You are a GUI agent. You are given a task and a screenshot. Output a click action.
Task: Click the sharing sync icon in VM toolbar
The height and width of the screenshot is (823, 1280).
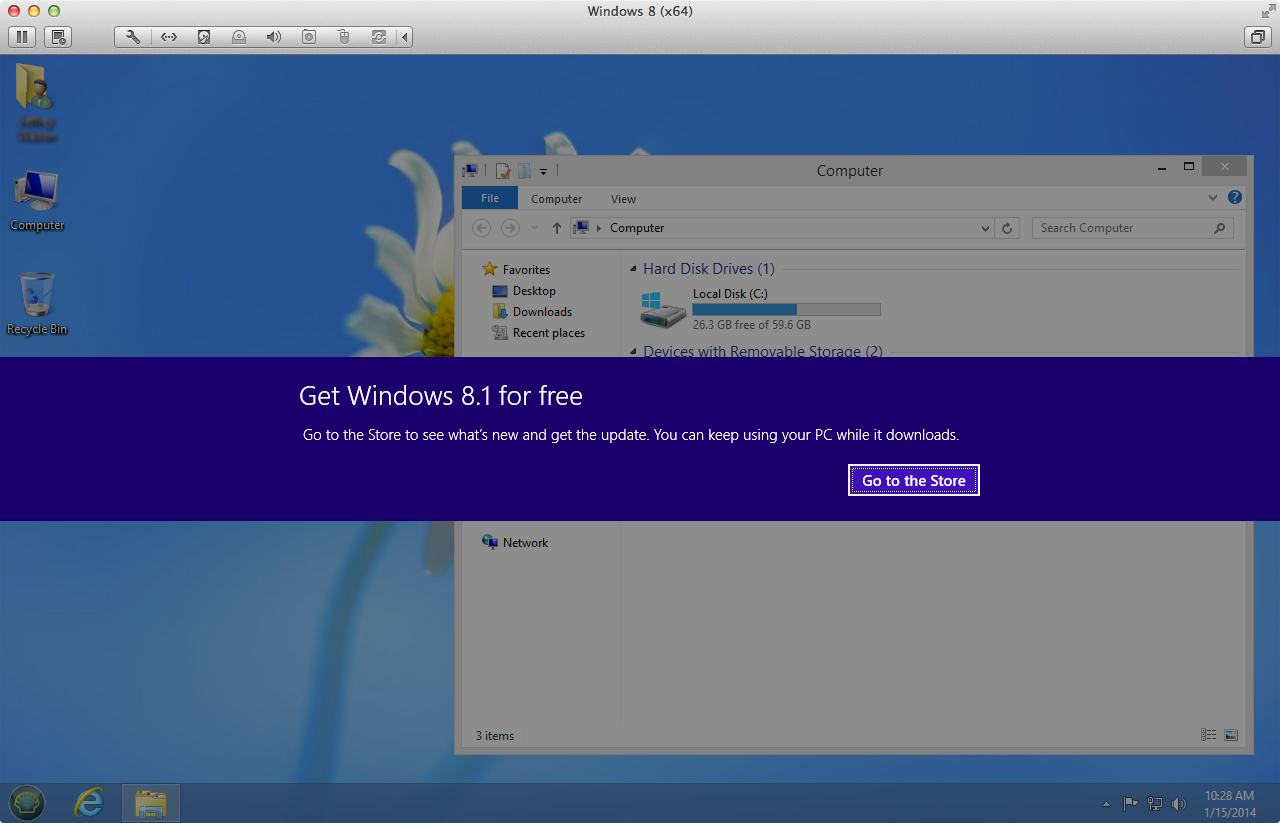tap(378, 37)
